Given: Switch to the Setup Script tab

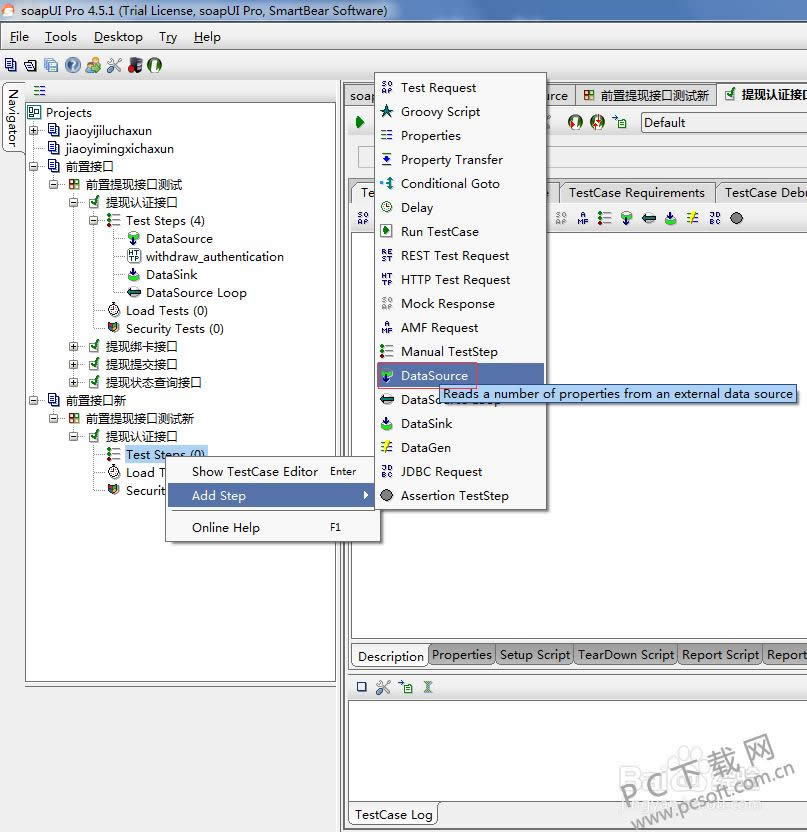Looking at the screenshot, I should coord(535,655).
